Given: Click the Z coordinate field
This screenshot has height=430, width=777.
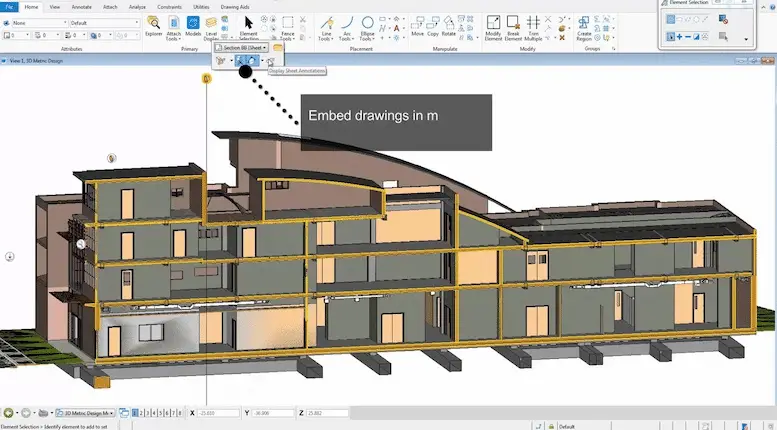Looking at the screenshot, I should tap(328, 413).
